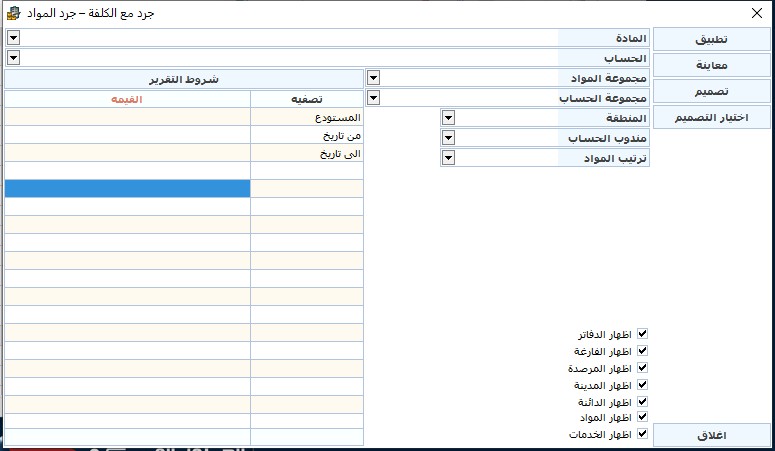
Task: Click the window title bar app icon
Action: 14,13
